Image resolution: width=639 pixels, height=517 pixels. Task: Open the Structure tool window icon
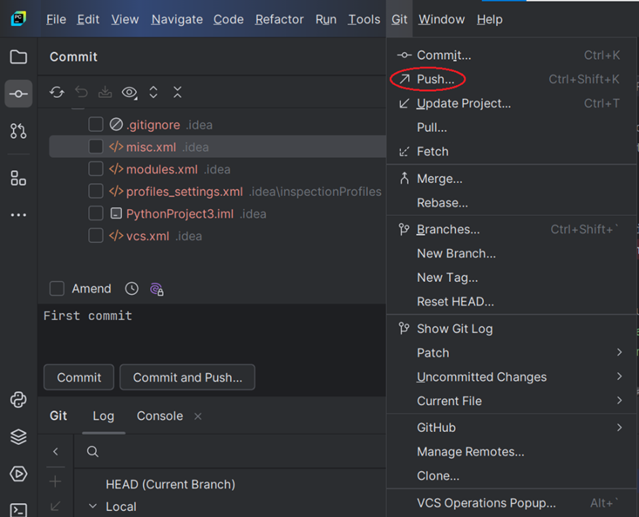tap(18, 178)
